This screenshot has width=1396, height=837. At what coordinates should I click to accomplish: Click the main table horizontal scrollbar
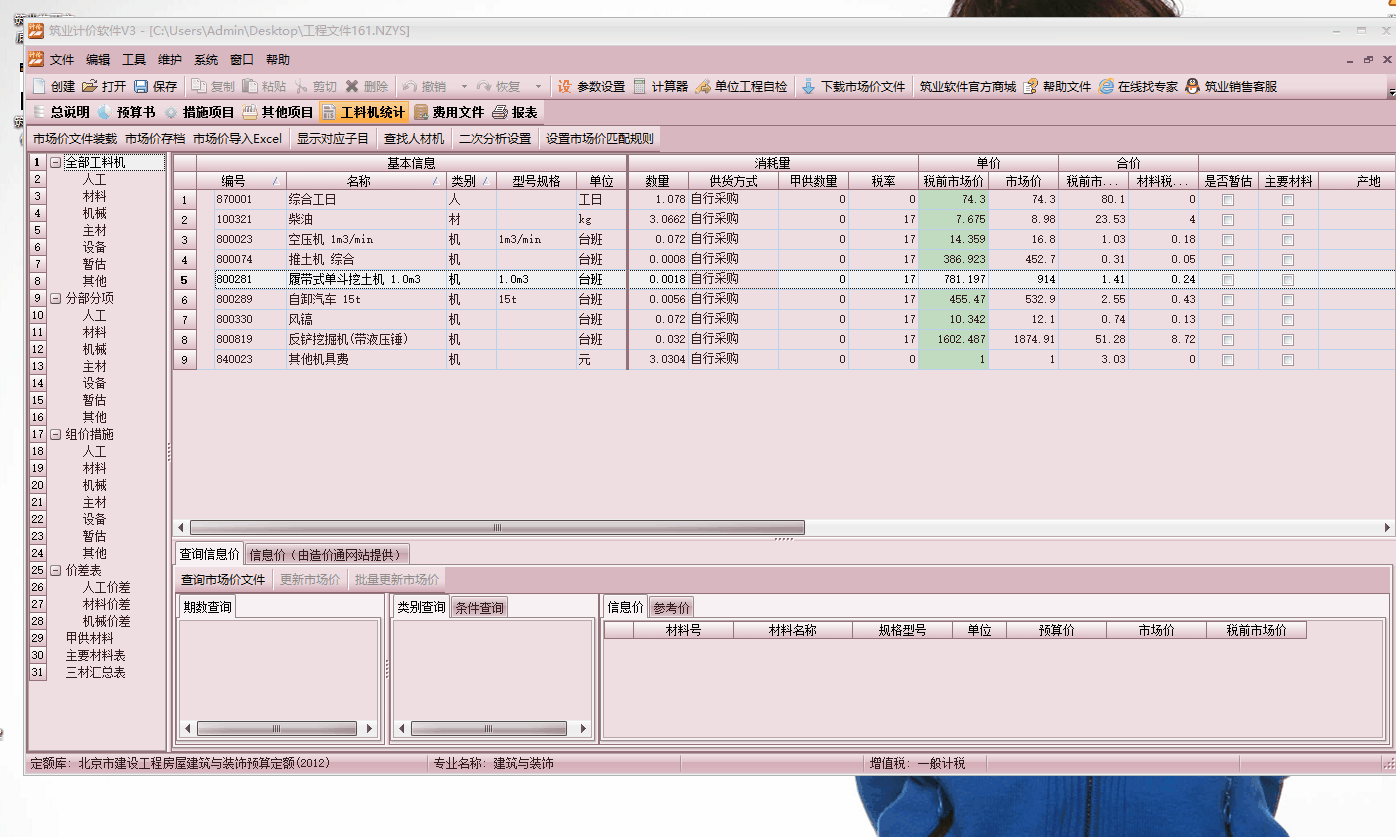pyautogui.click(x=497, y=528)
